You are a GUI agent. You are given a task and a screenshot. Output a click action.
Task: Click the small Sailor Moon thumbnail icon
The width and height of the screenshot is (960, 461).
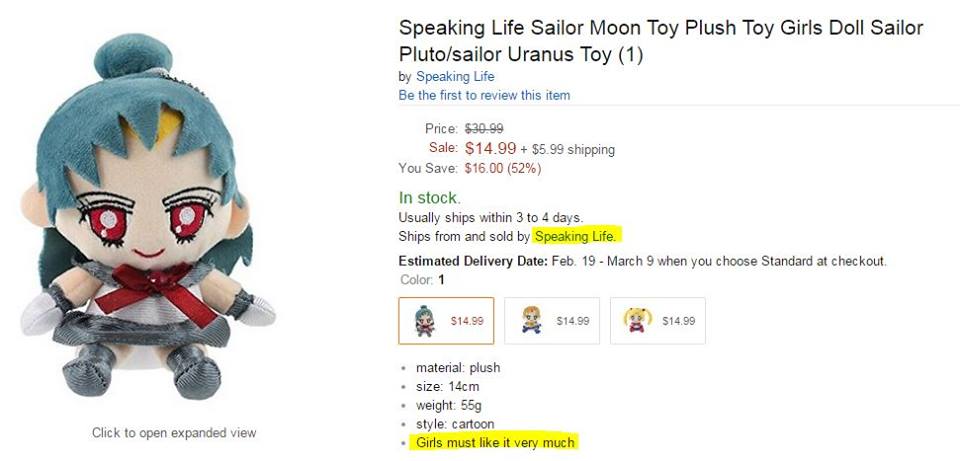[638, 320]
